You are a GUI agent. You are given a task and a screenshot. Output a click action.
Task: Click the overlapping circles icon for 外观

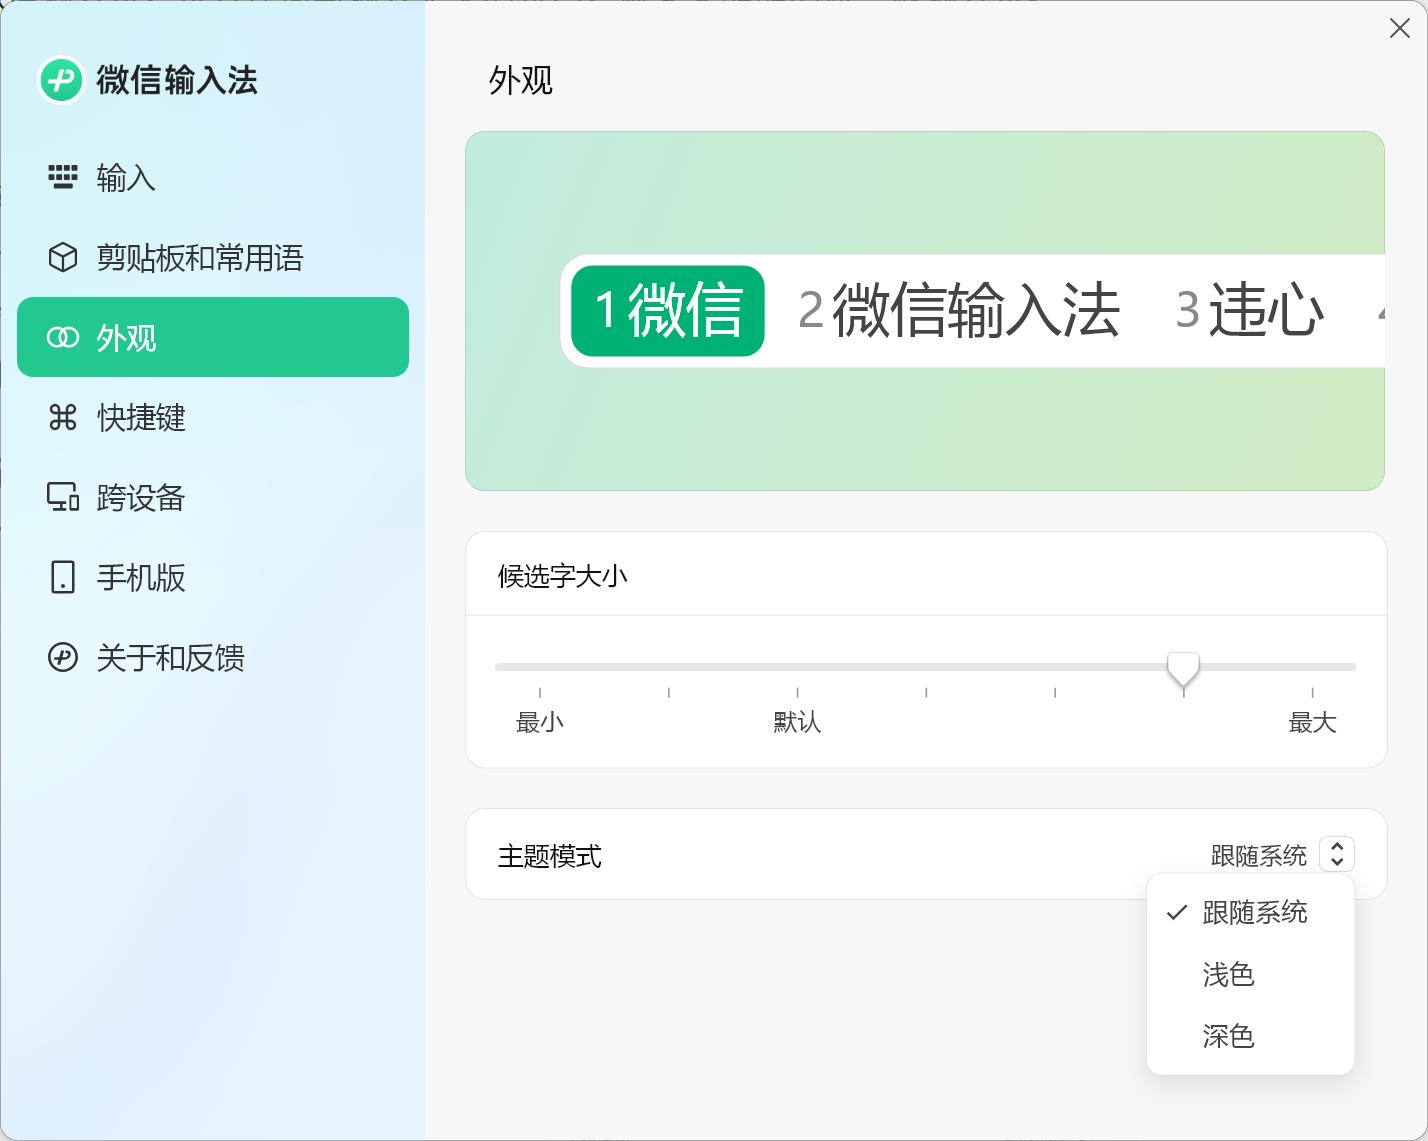point(63,338)
